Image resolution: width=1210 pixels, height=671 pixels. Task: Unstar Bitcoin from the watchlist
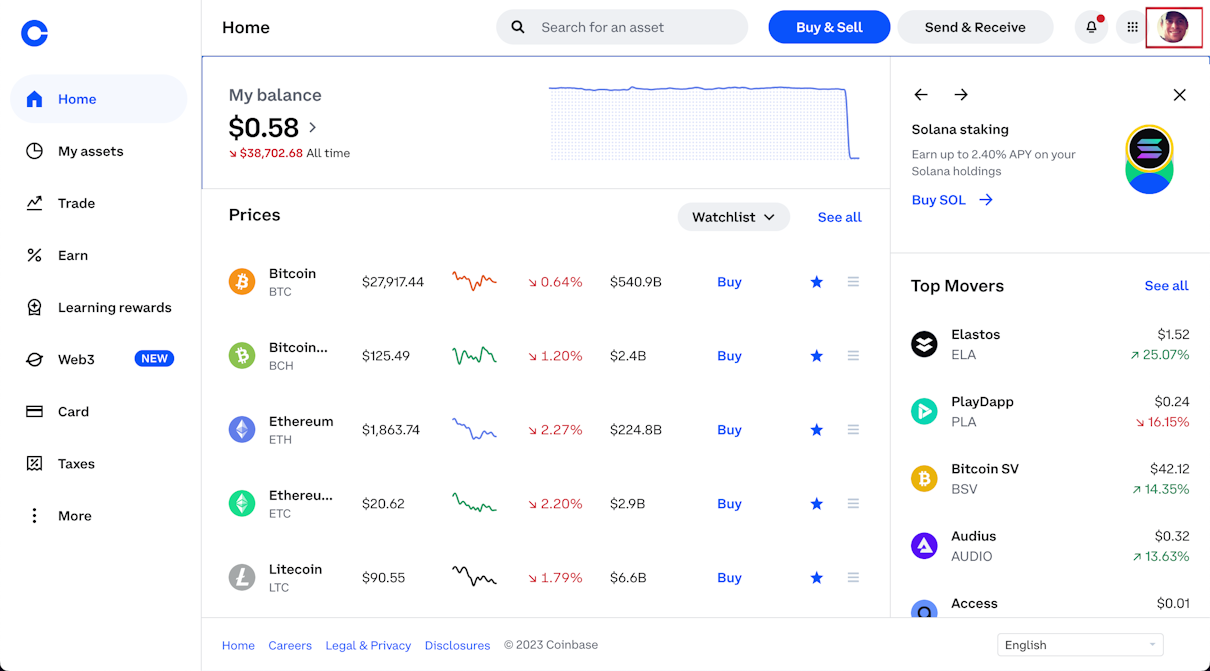(x=817, y=282)
